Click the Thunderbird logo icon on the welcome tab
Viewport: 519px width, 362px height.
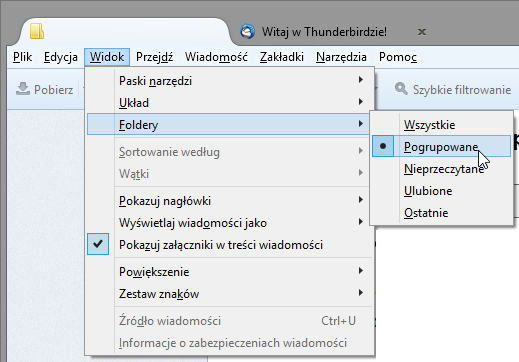[x=248, y=32]
